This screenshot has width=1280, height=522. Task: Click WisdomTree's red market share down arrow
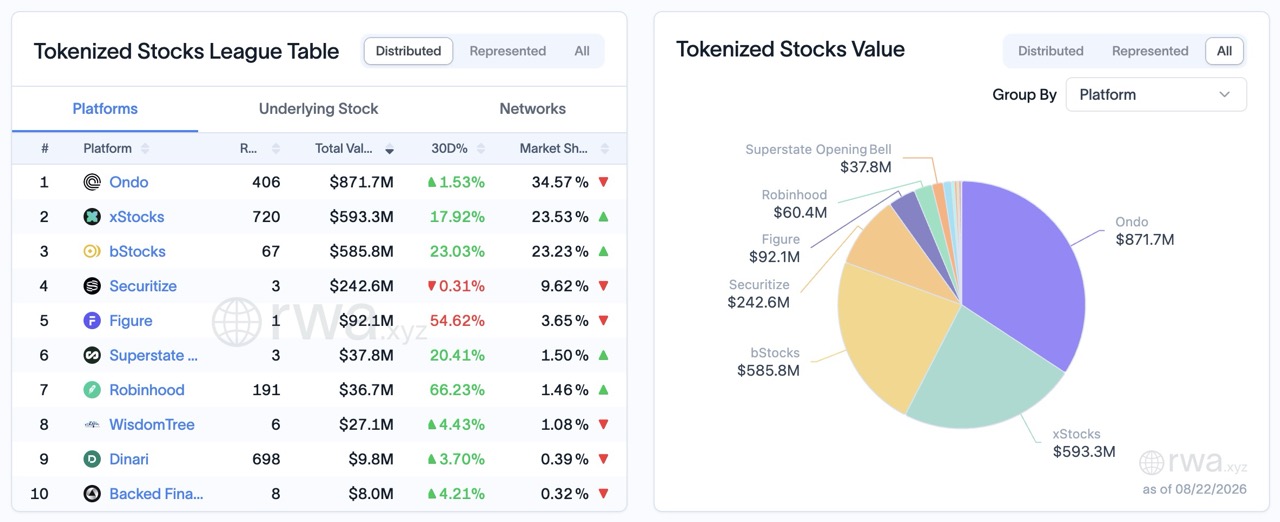tap(603, 425)
